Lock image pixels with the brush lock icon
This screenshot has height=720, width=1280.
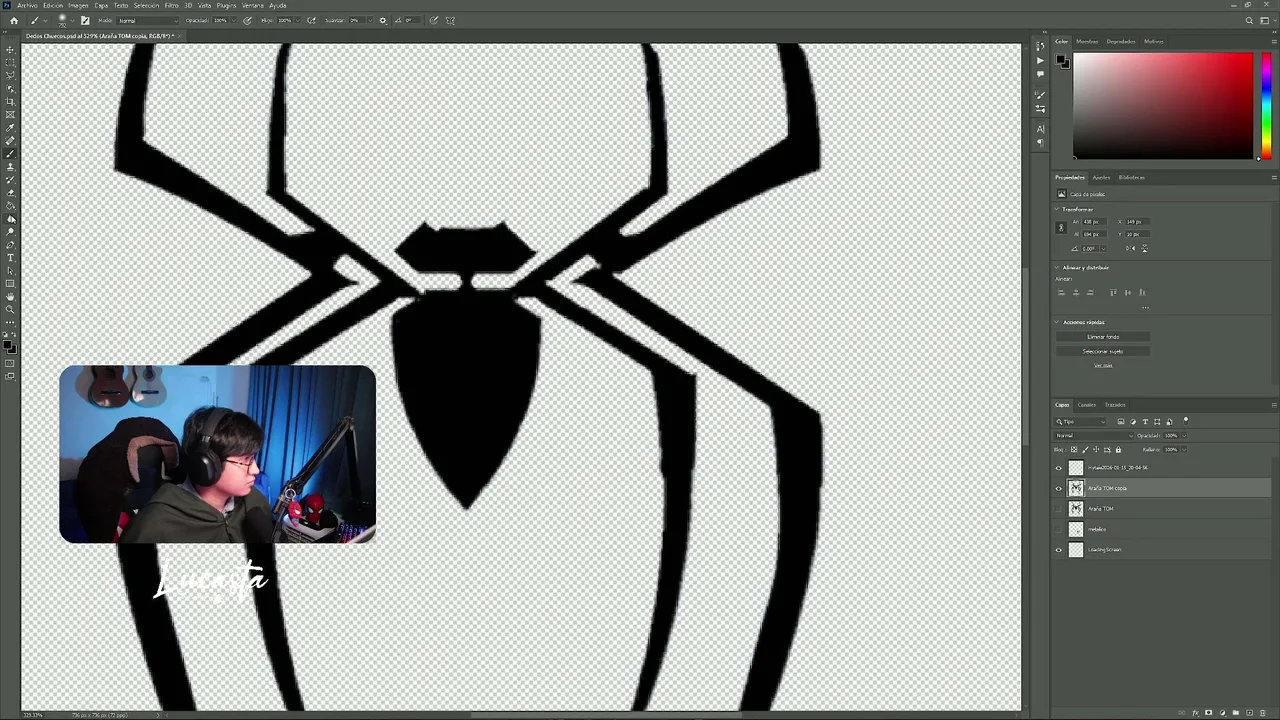tap(1086, 449)
